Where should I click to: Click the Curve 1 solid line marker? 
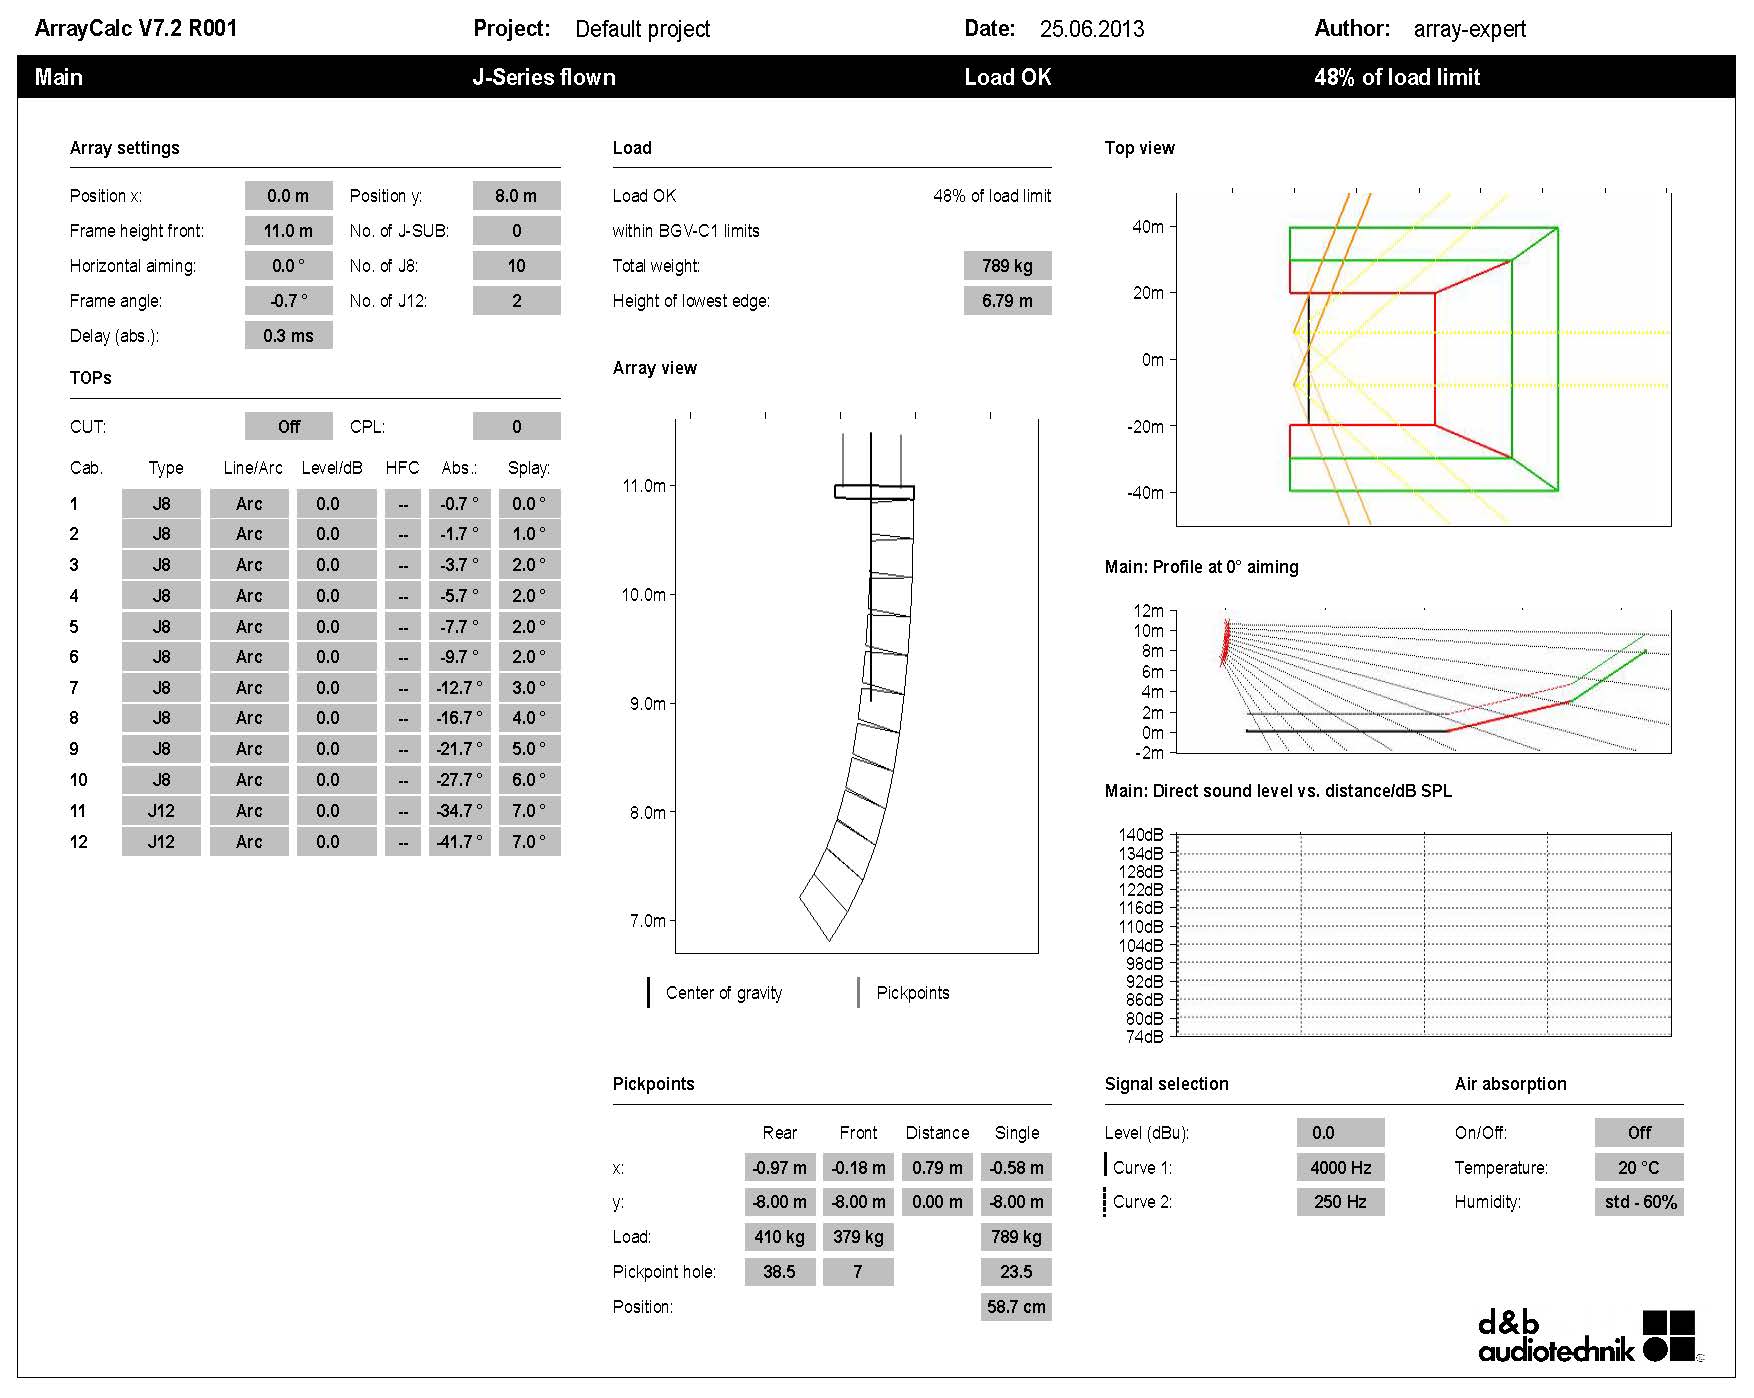click(1106, 1166)
